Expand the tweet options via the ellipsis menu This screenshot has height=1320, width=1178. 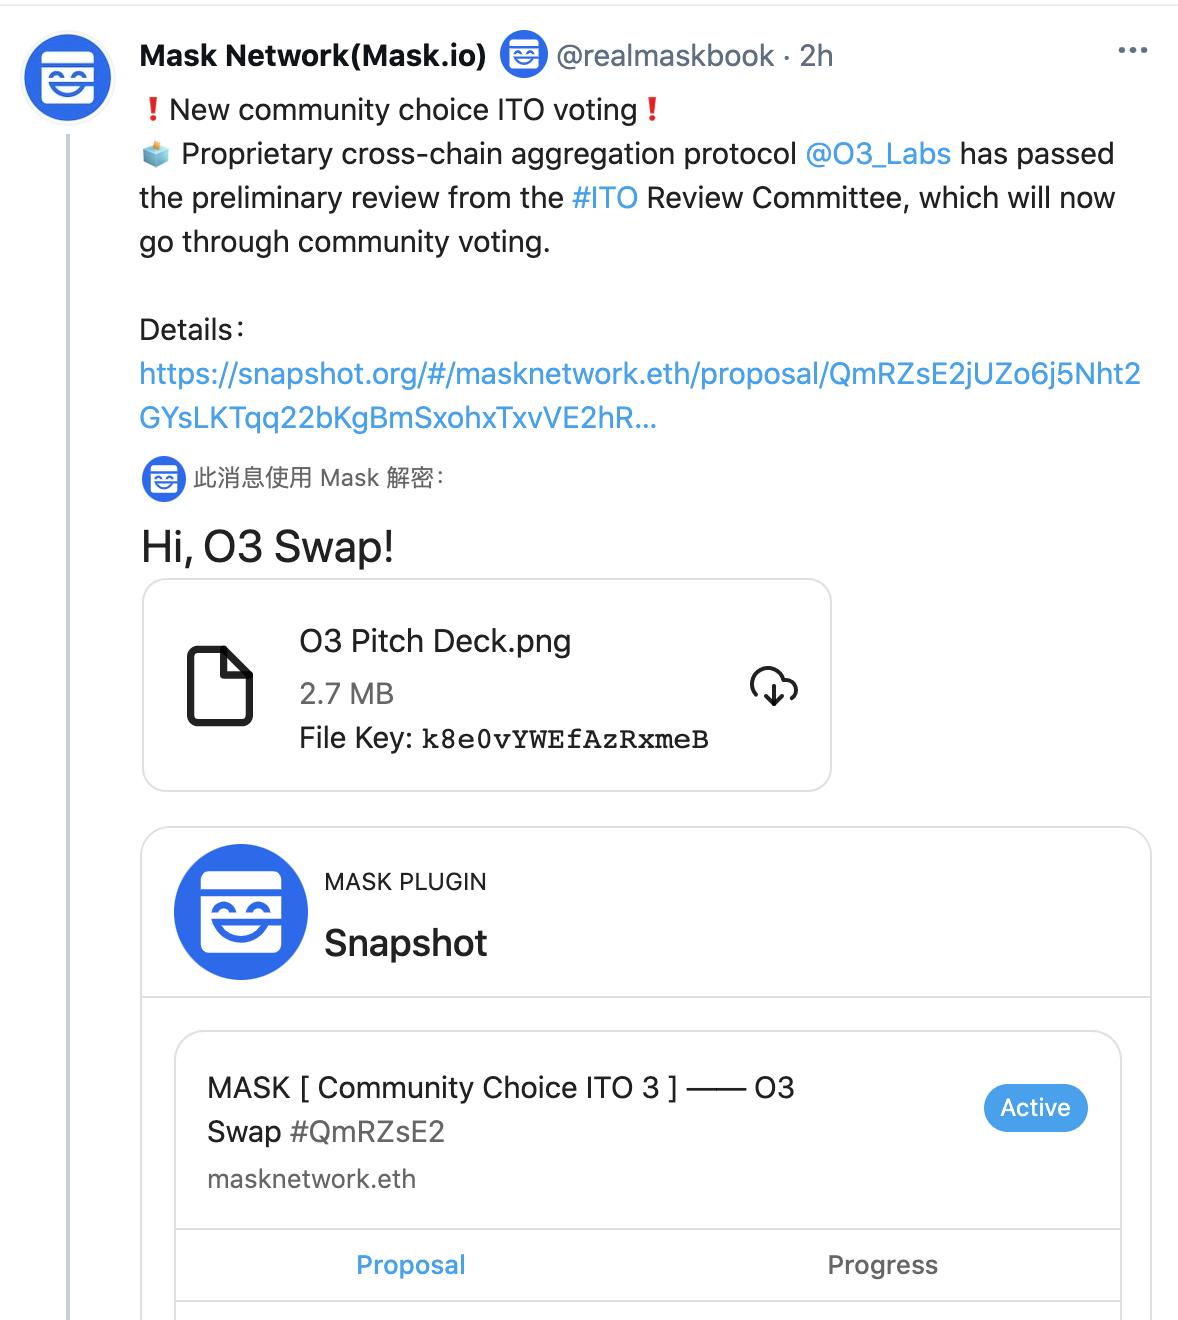[x=1133, y=48]
